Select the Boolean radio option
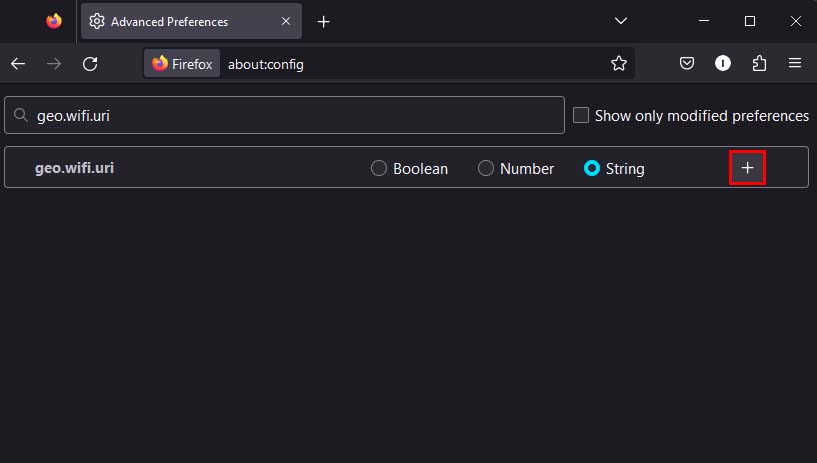Screen dimensions: 817x463 click(x=379, y=169)
